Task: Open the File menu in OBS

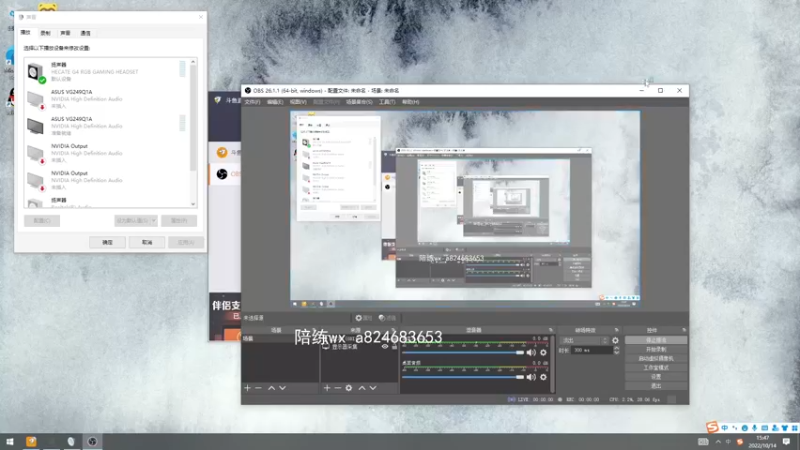Action: click(252, 102)
